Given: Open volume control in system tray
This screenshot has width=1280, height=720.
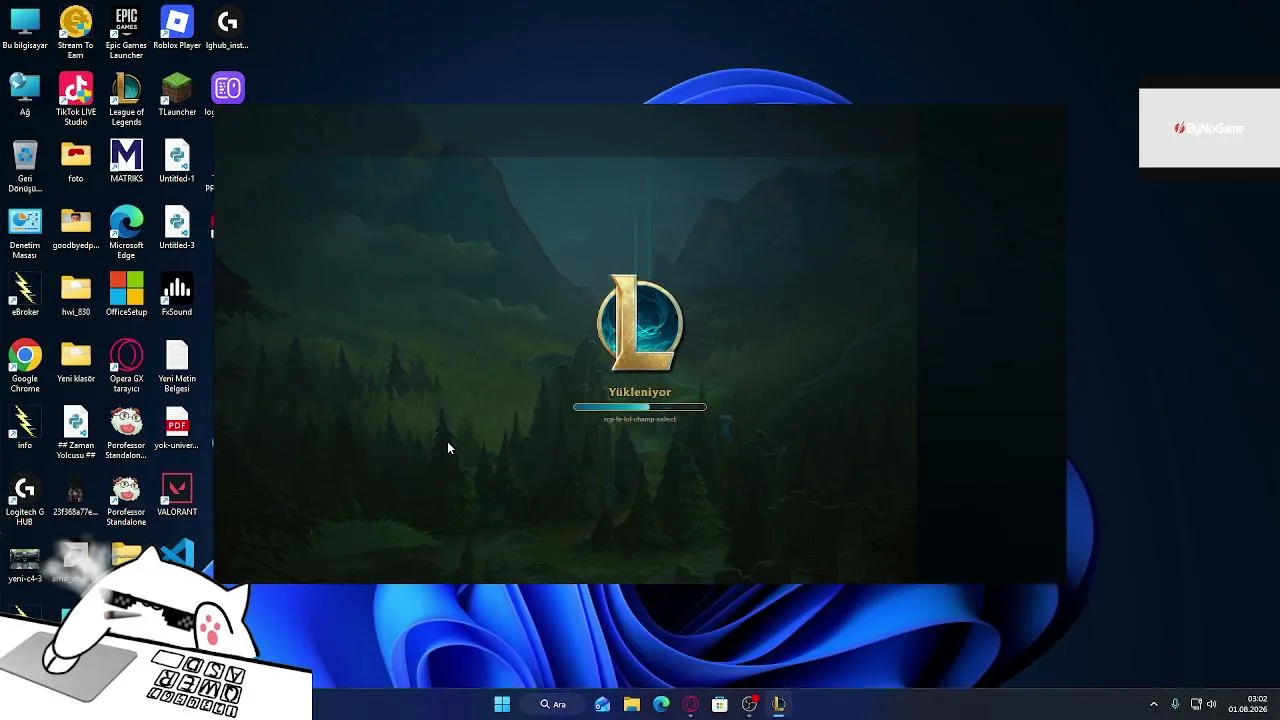Looking at the screenshot, I should (x=1212, y=704).
